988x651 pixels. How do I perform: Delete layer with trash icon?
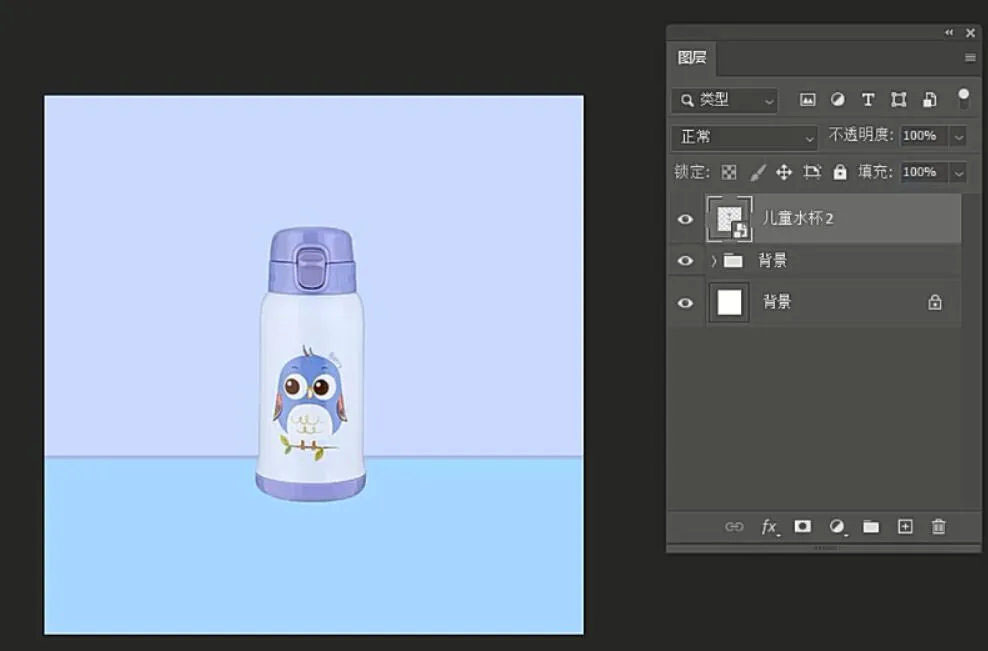coord(938,526)
